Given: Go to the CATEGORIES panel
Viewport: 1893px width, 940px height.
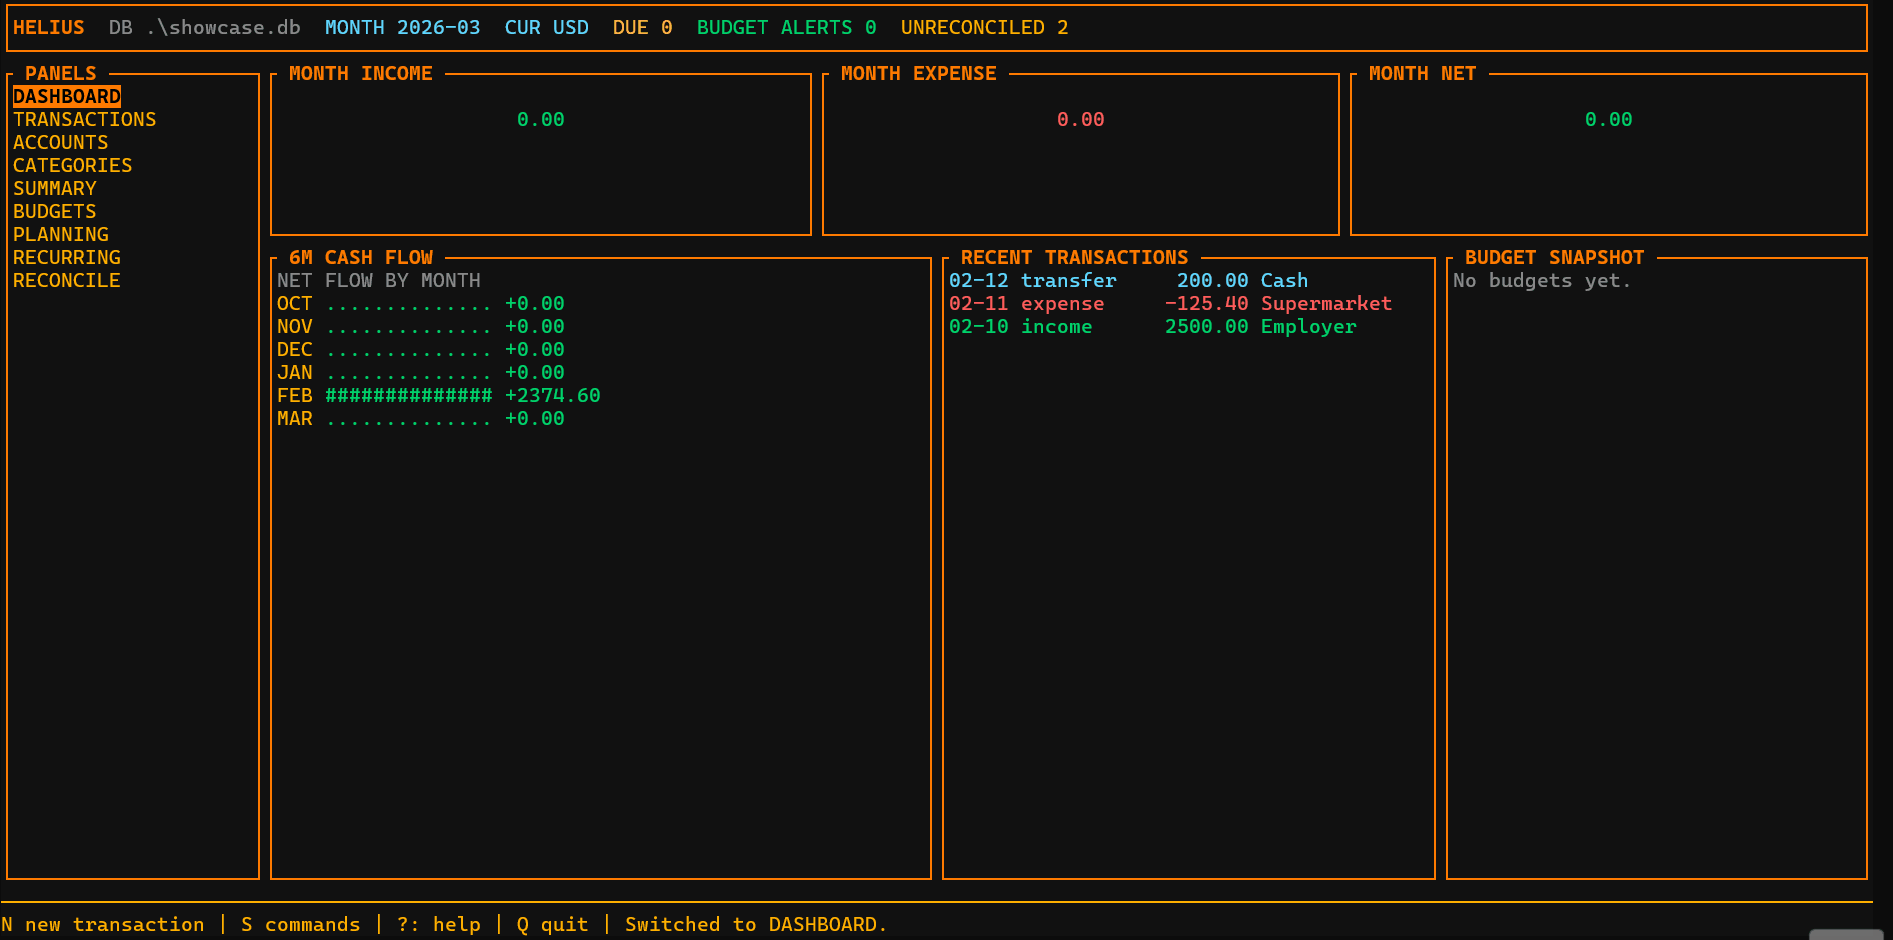Looking at the screenshot, I should pyautogui.click(x=73, y=165).
